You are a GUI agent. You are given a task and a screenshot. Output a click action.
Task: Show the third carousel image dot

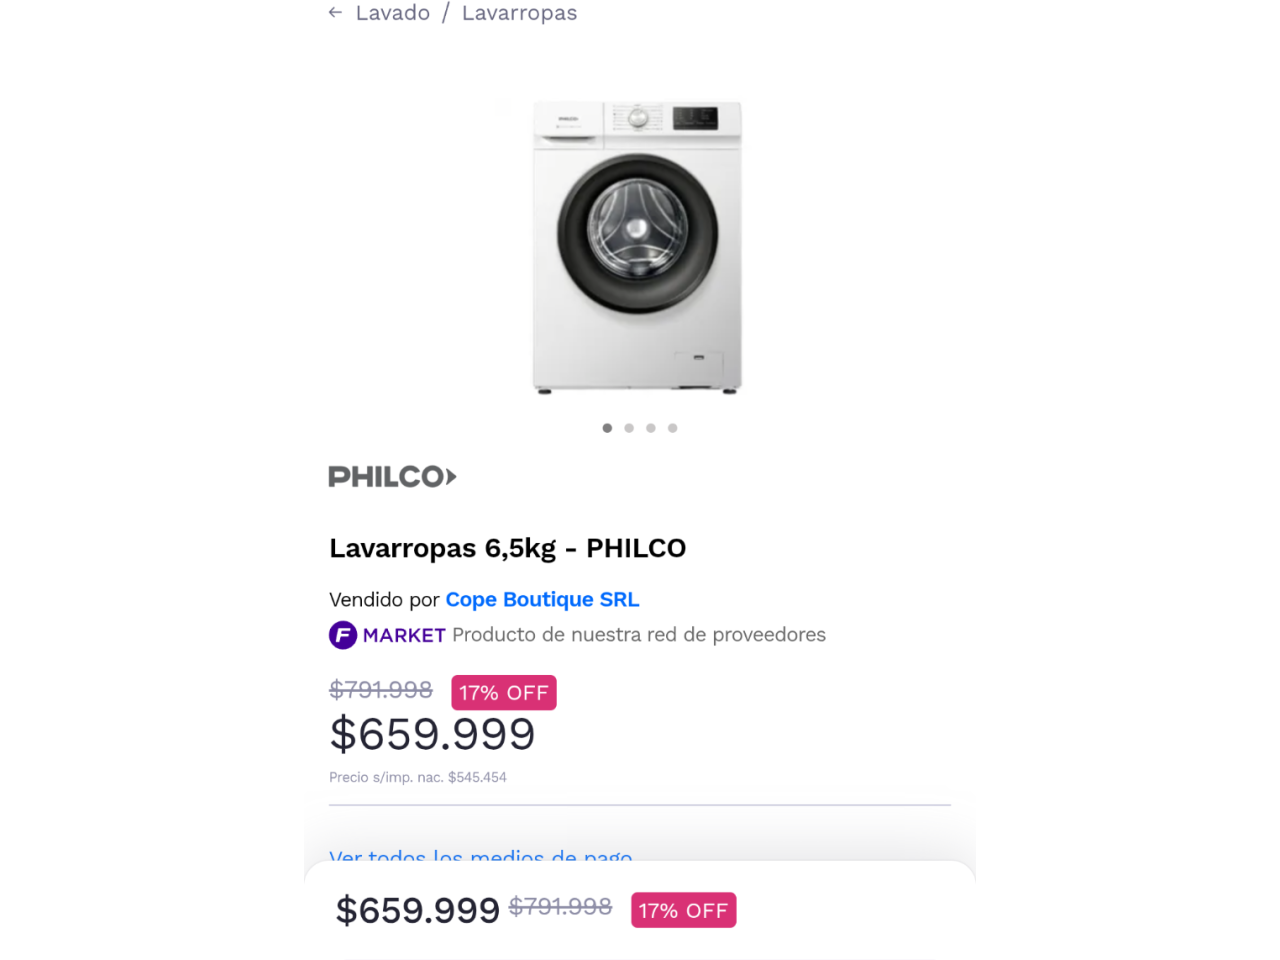(651, 428)
